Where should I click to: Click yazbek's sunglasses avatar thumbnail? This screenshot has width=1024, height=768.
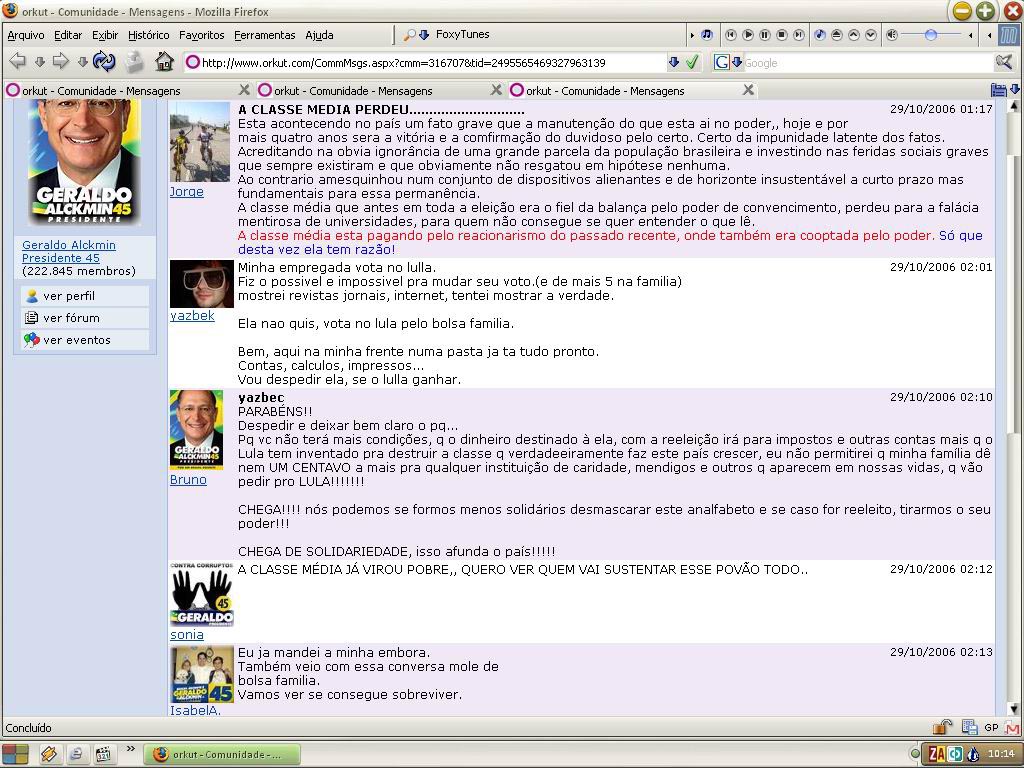pyautogui.click(x=202, y=283)
